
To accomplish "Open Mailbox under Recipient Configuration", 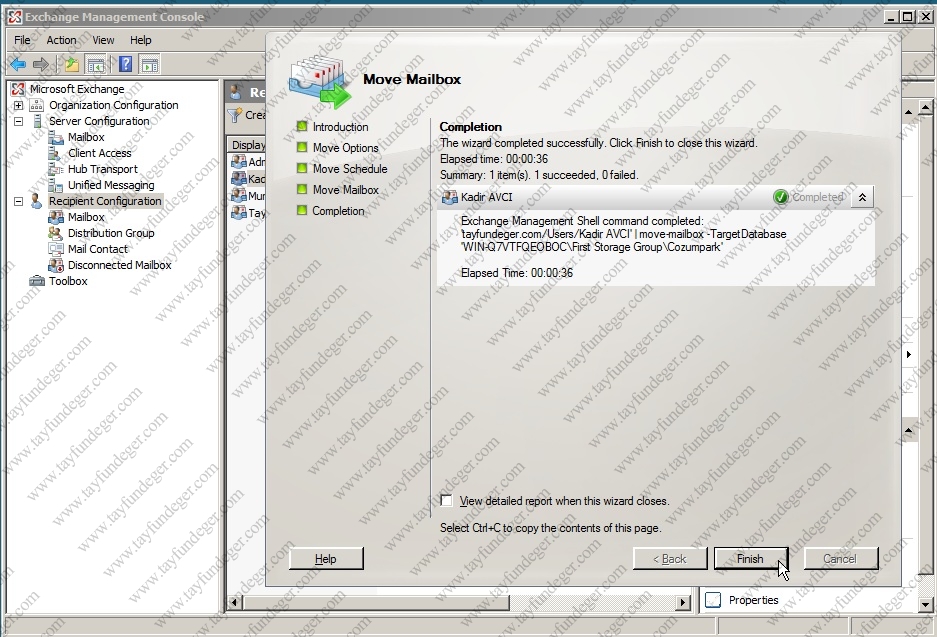I will 86,217.
